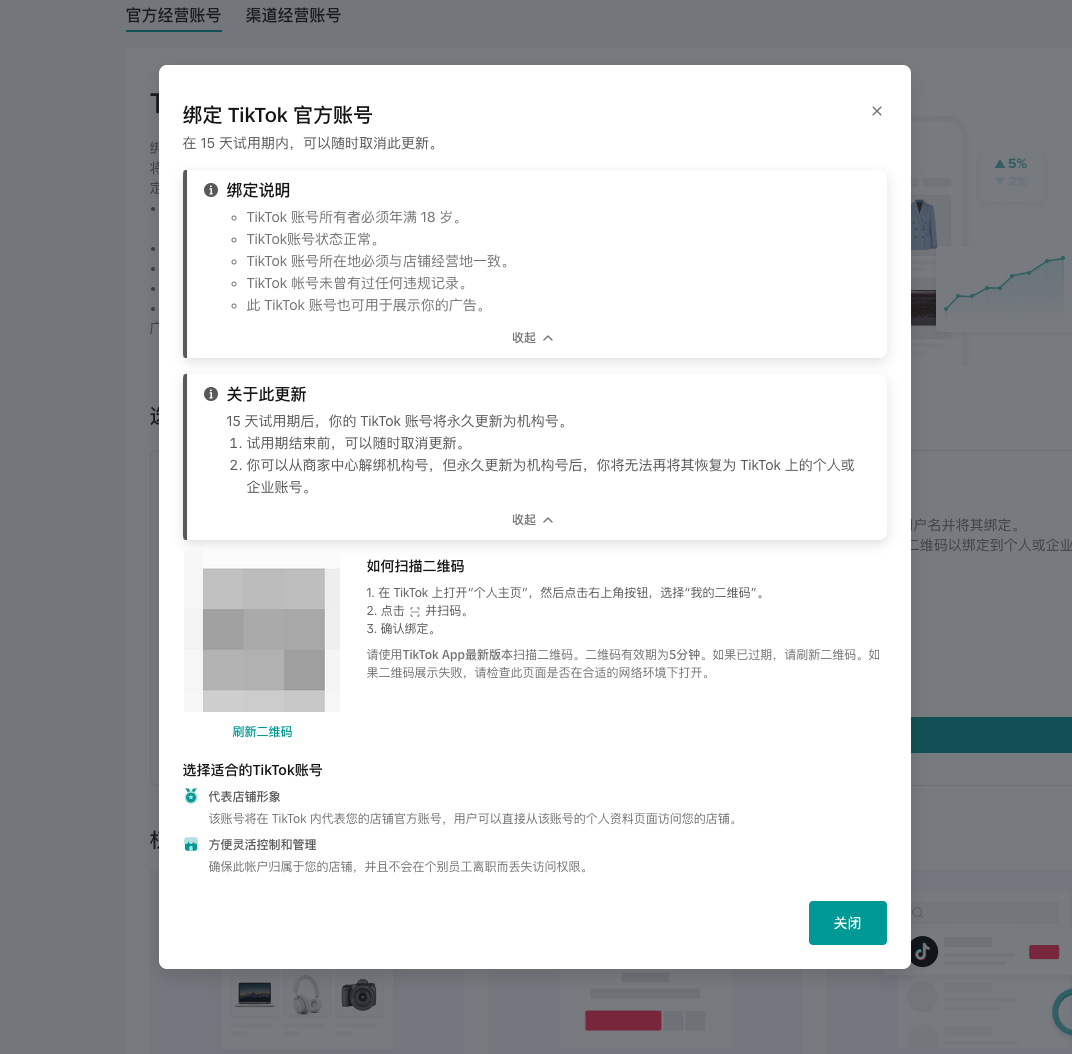This screenshot has width=1072, height=1054.
Task: Refresh the QR code via 刷新二维码 link
Action: 262,732
